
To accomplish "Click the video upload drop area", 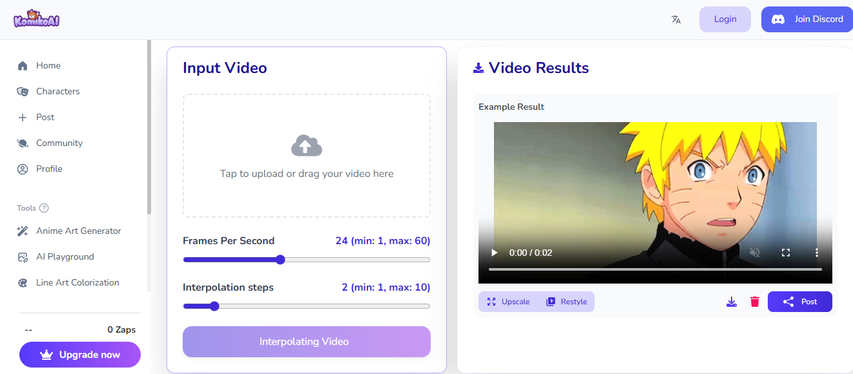I will (x=306, y=156).
